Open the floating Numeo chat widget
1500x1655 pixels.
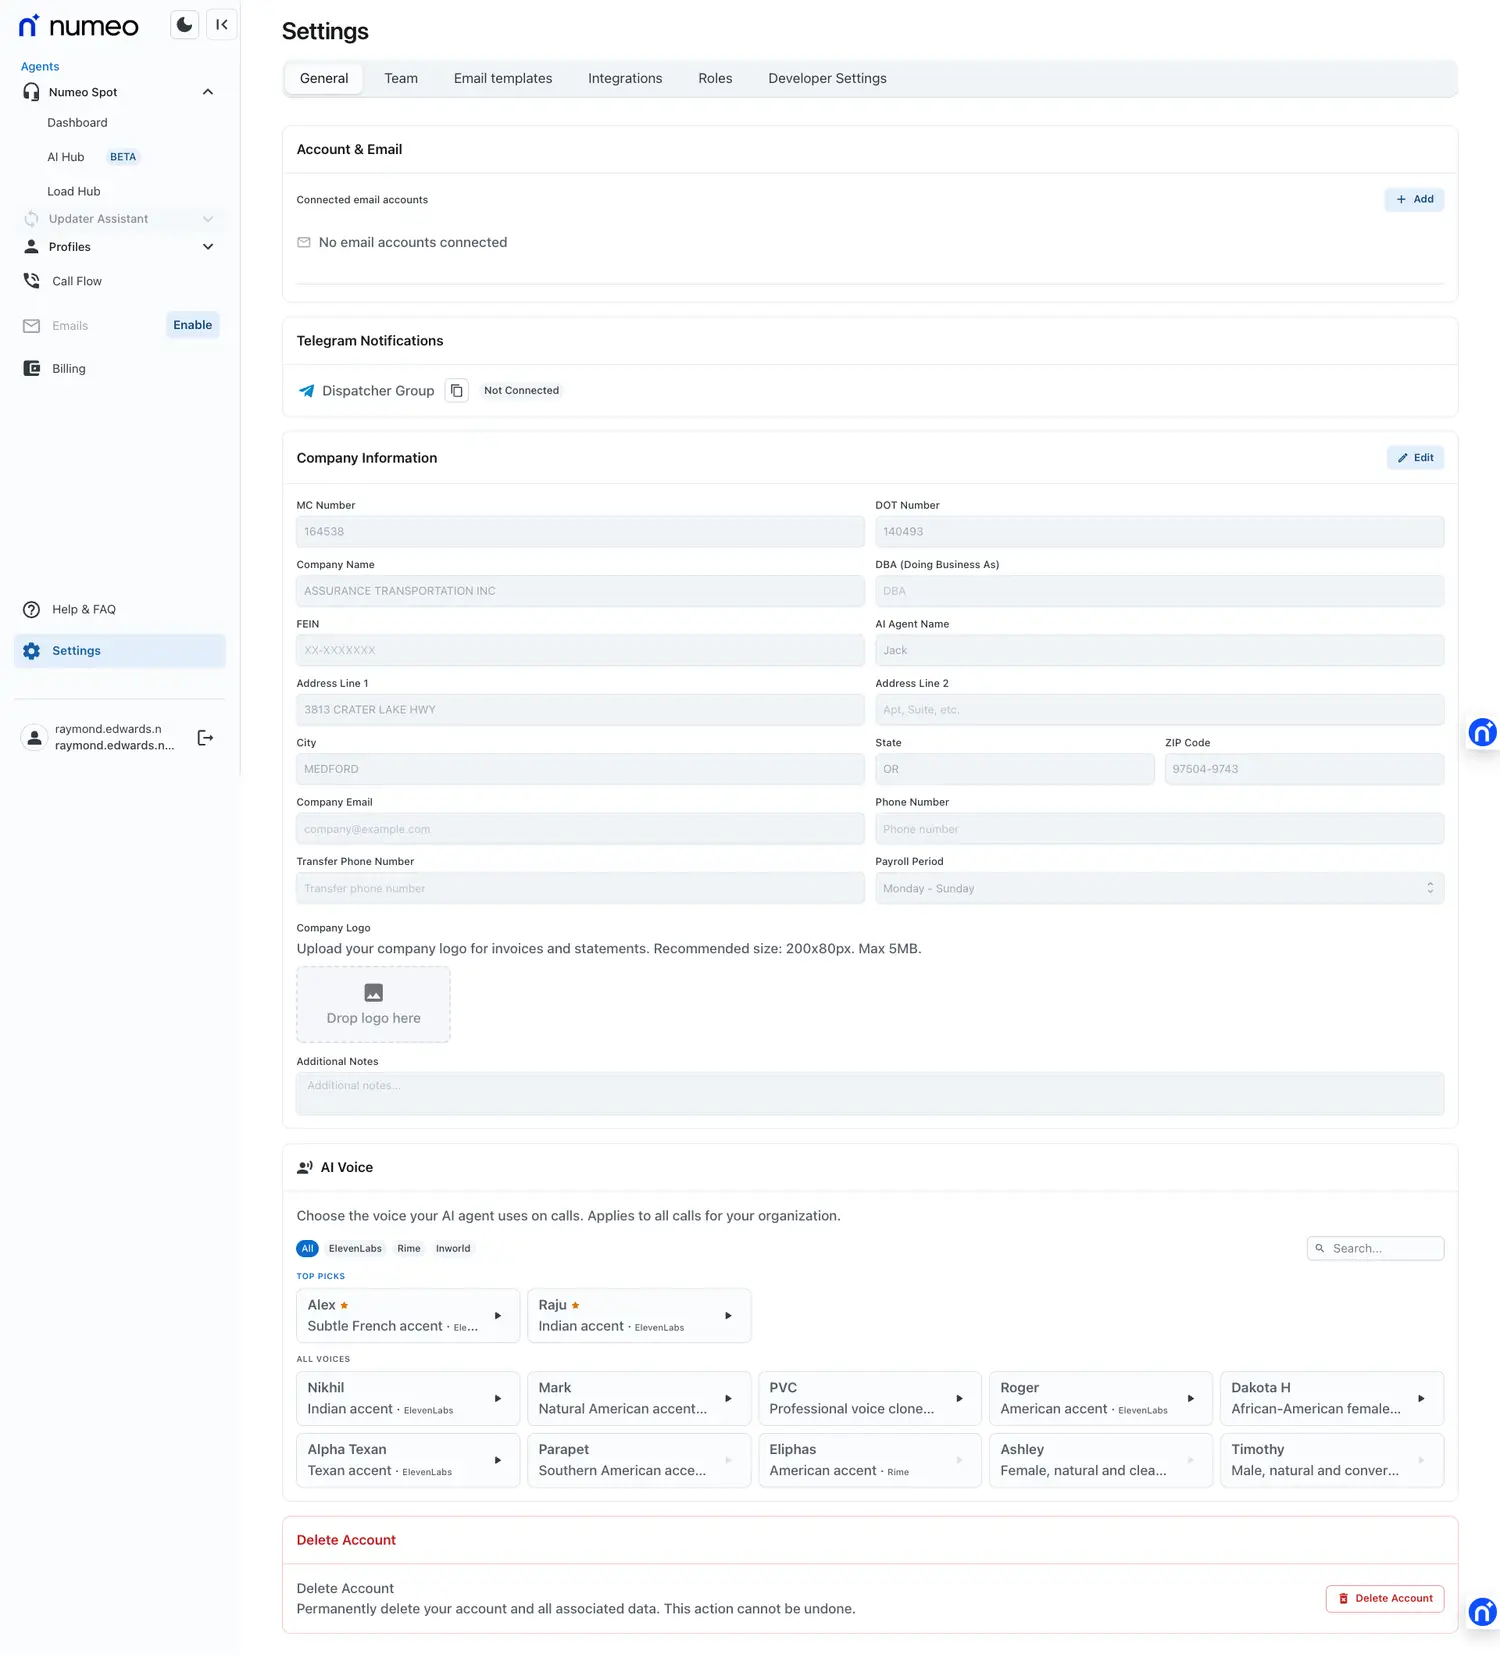[1482, 733]
